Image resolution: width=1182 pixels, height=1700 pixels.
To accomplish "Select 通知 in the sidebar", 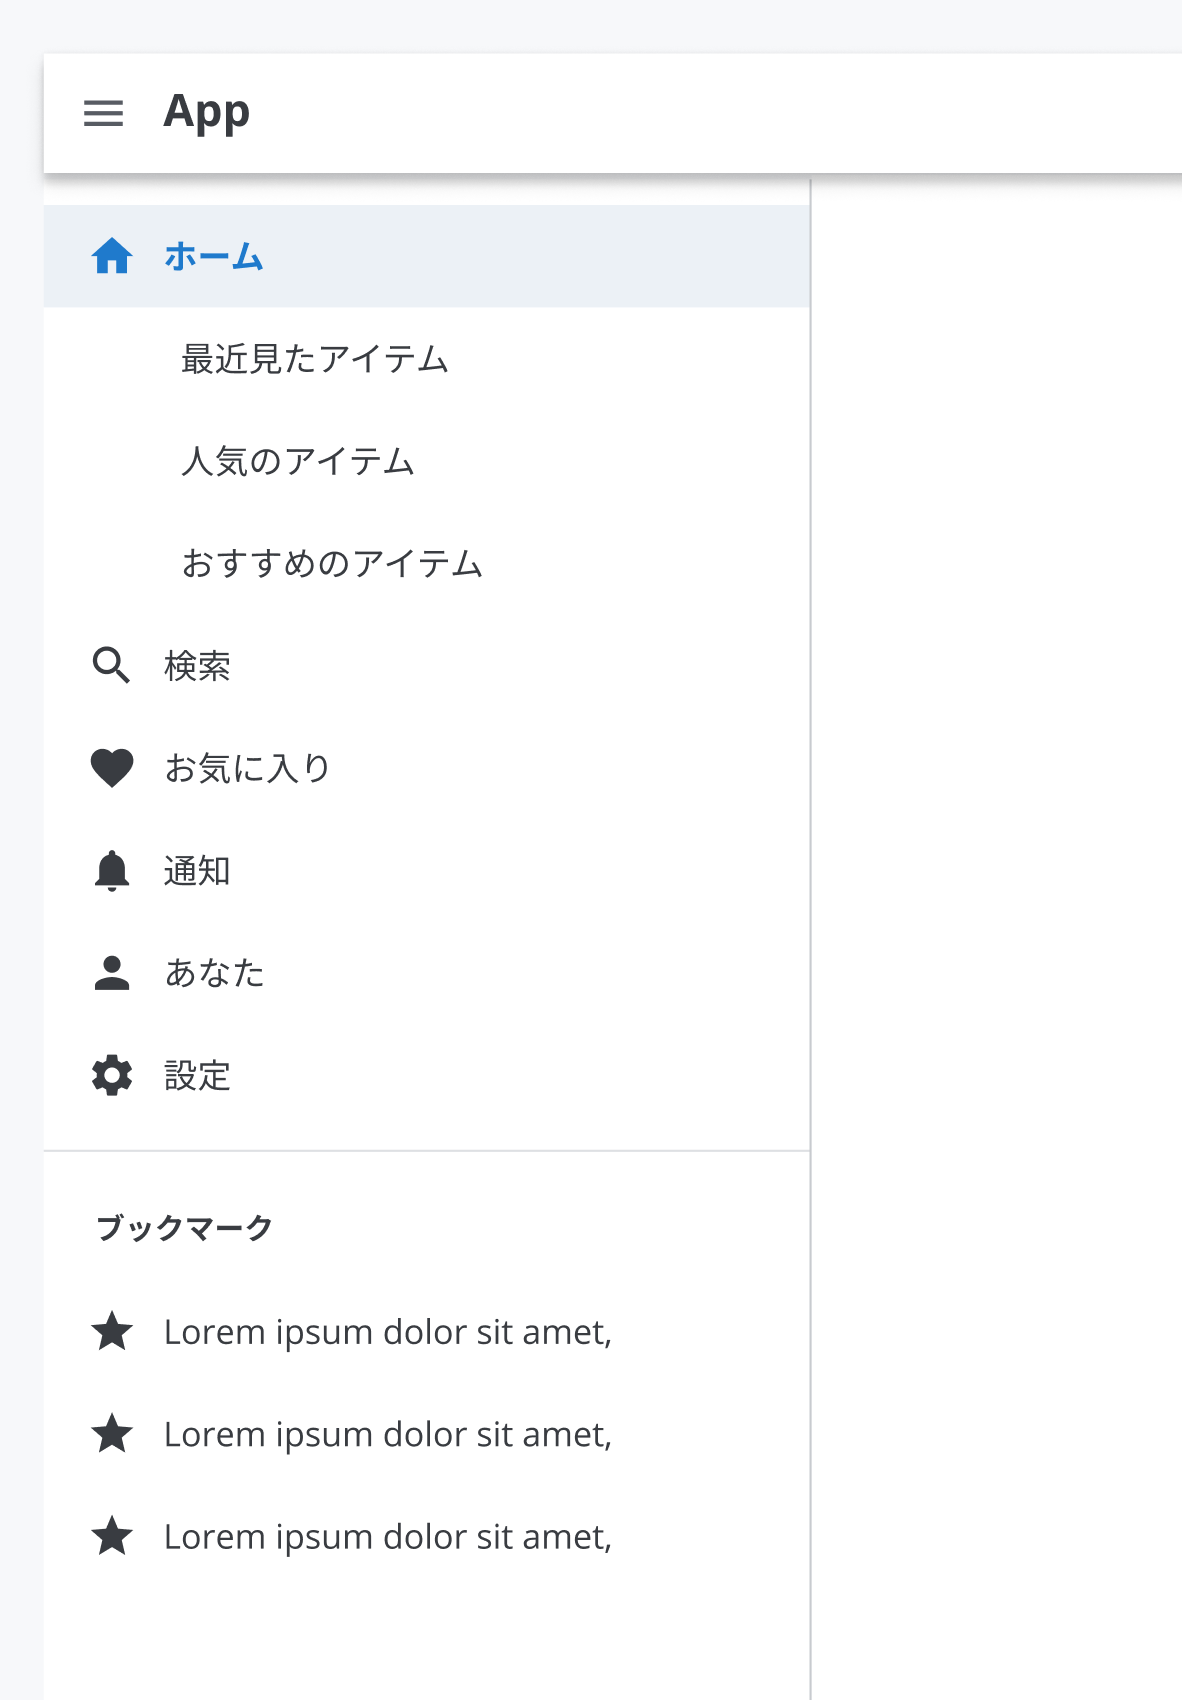I will pos(197,871).
